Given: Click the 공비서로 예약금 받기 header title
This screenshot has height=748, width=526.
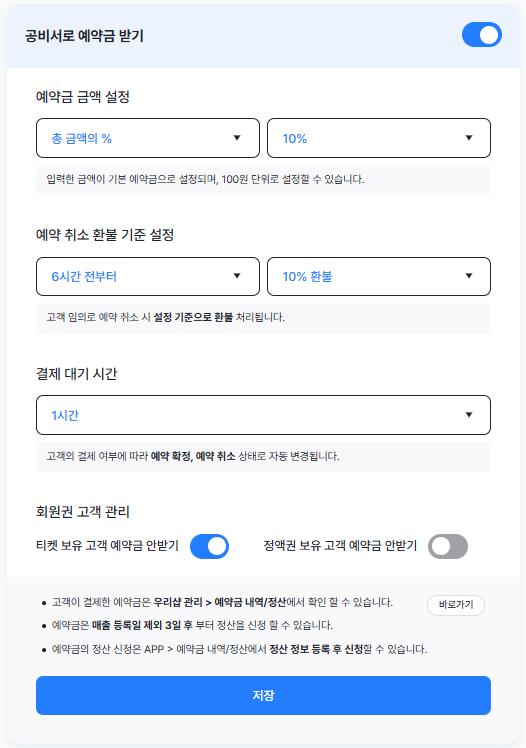Looking at the screenshot, I should pos(84,36).
